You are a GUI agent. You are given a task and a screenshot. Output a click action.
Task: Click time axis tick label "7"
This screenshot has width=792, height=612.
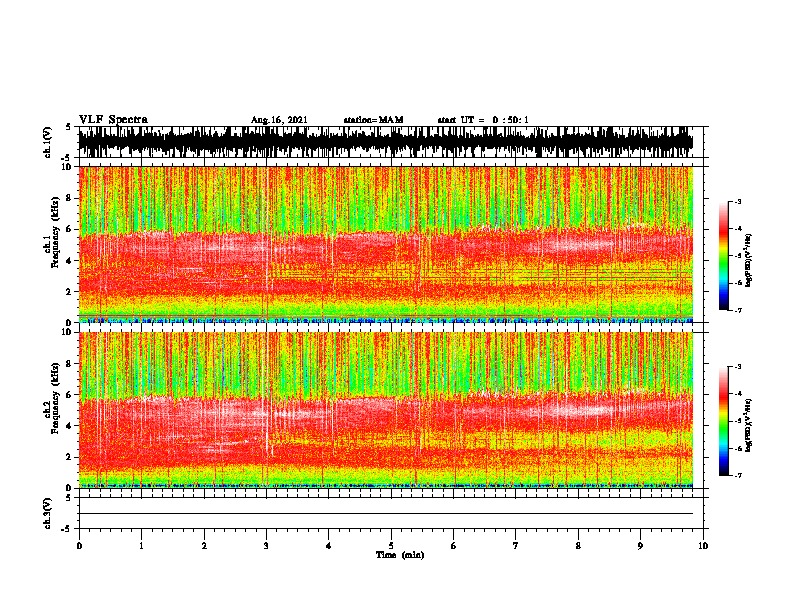pos(516,546)
